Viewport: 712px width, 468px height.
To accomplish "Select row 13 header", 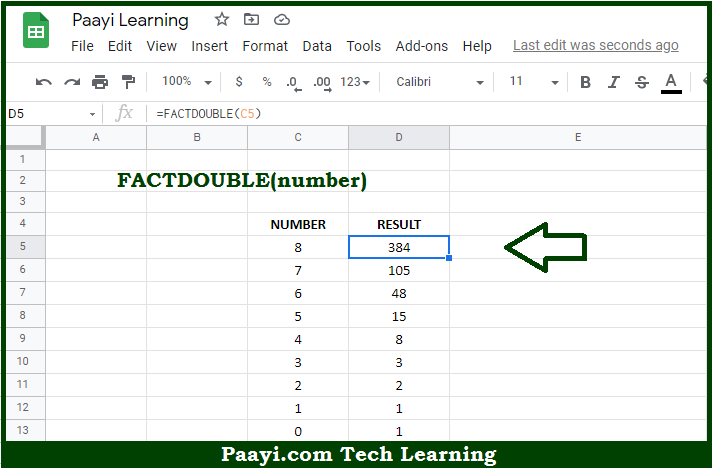I will tap(25, 430).
